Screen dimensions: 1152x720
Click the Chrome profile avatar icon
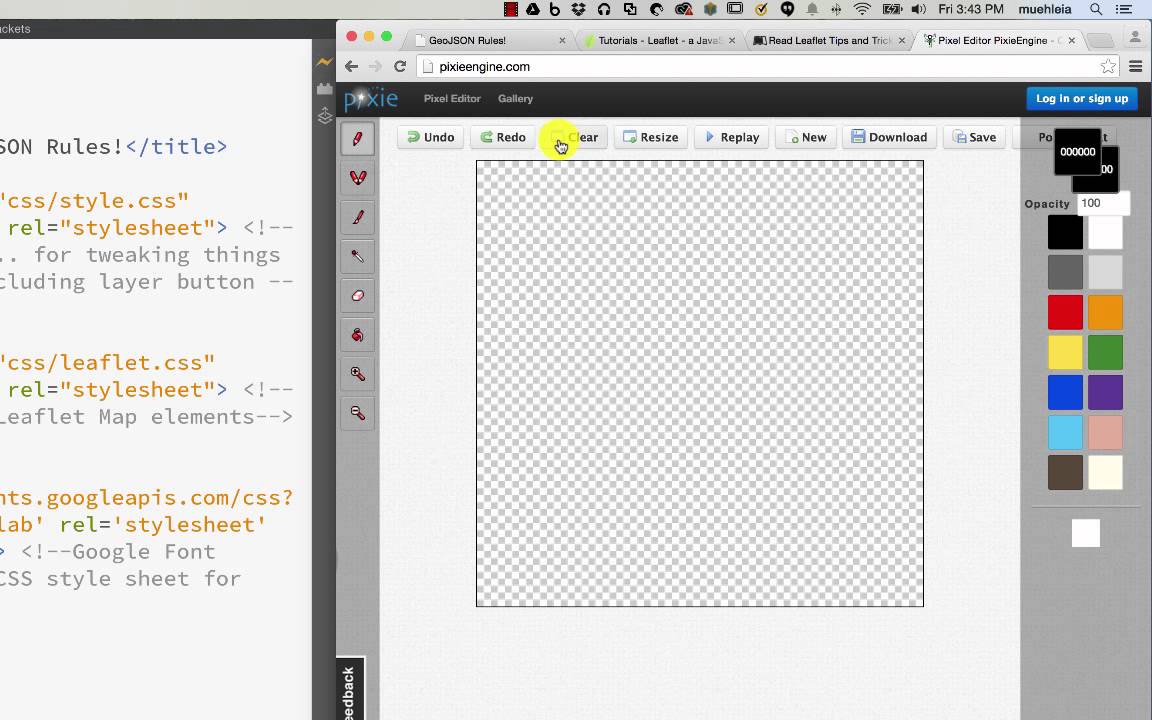[x=1135, y=37]
